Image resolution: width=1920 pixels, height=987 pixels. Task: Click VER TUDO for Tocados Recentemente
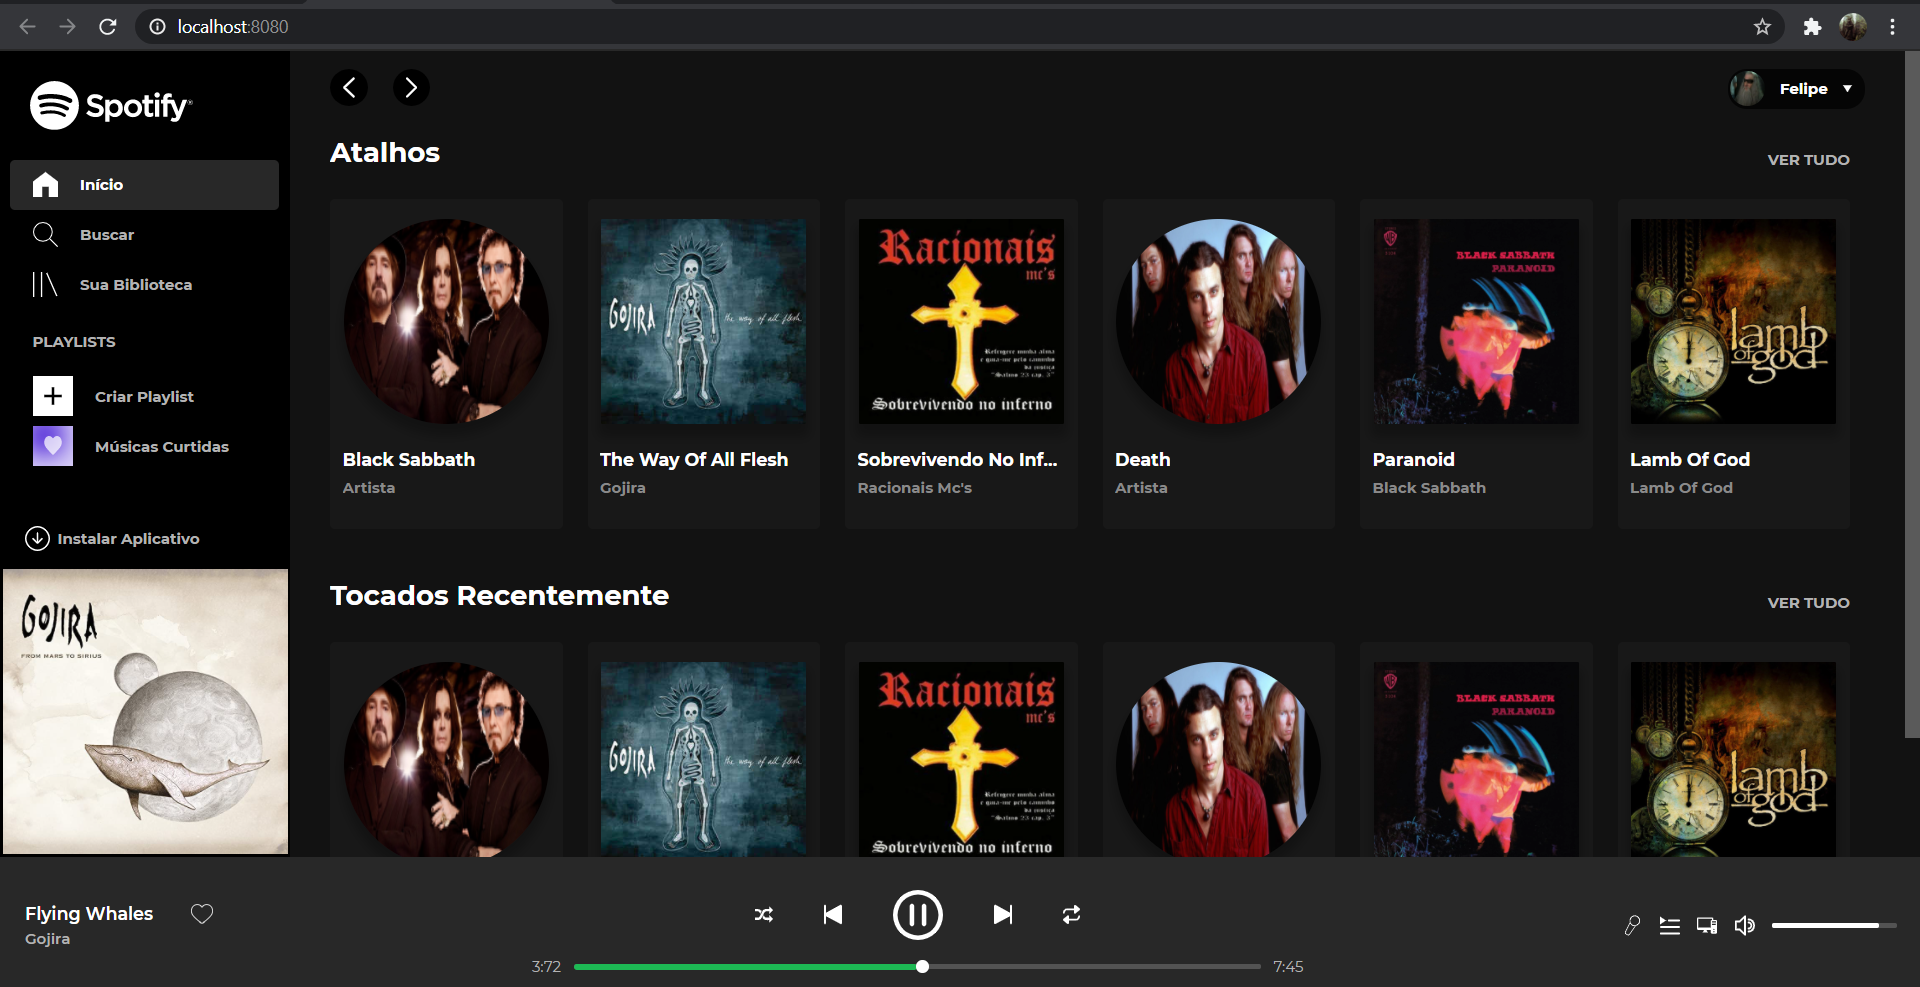click(x=1808, y=603)
